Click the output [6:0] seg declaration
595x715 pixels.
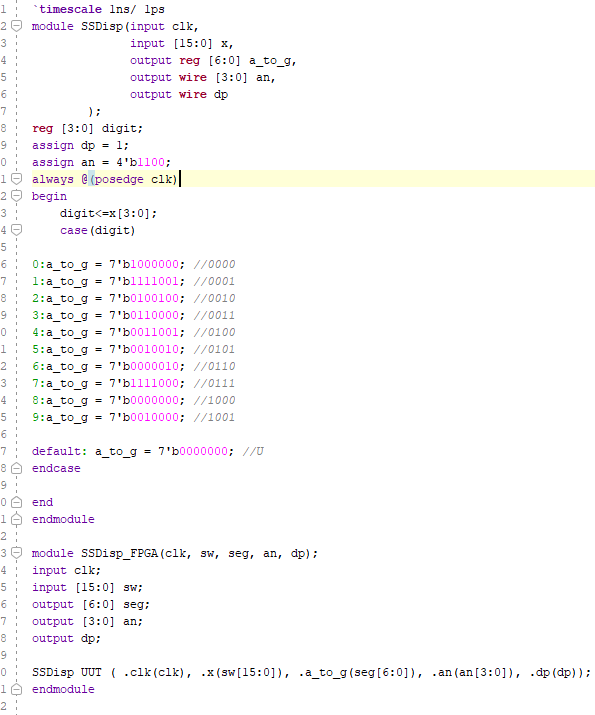tap(91, 605)
